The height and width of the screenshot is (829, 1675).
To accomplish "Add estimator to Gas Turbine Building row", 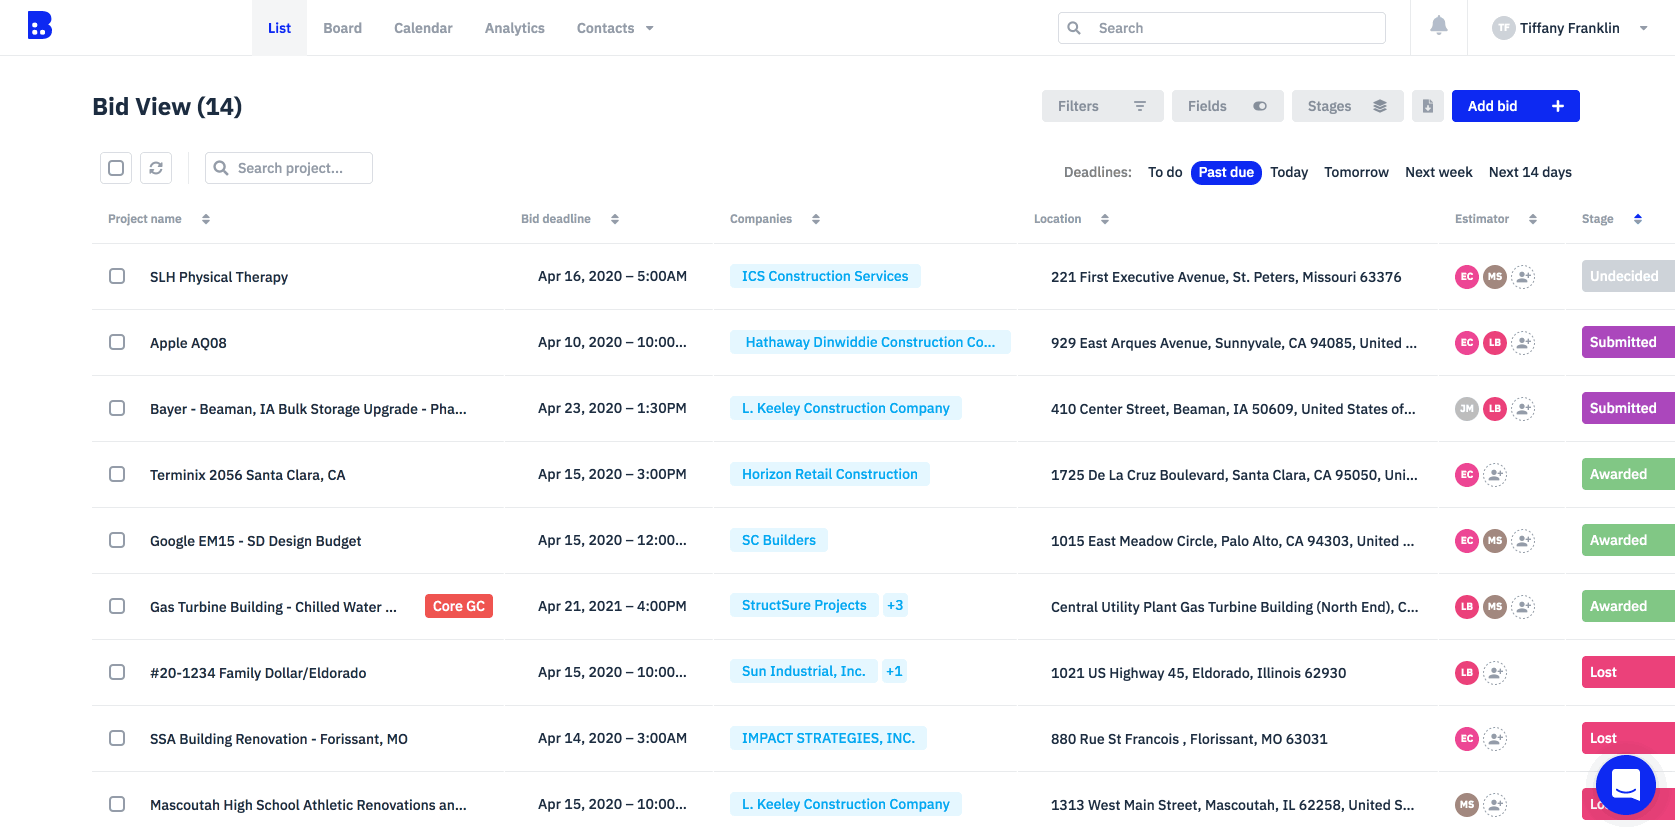I will pos(1523,607).
